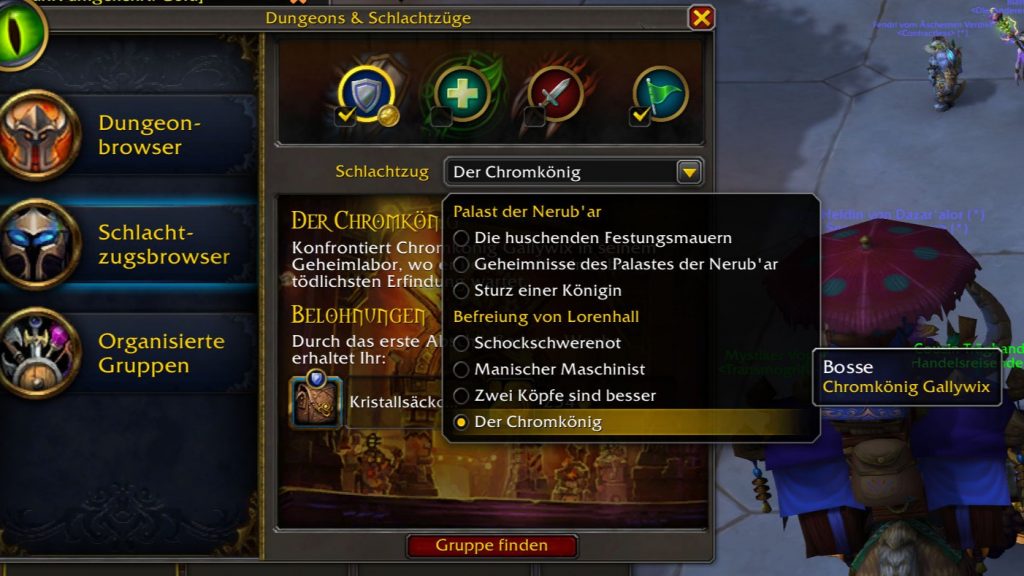1024x576 pixels.
Task: Click the Organisierte Gruppen icon
Action: click(39, 353)
